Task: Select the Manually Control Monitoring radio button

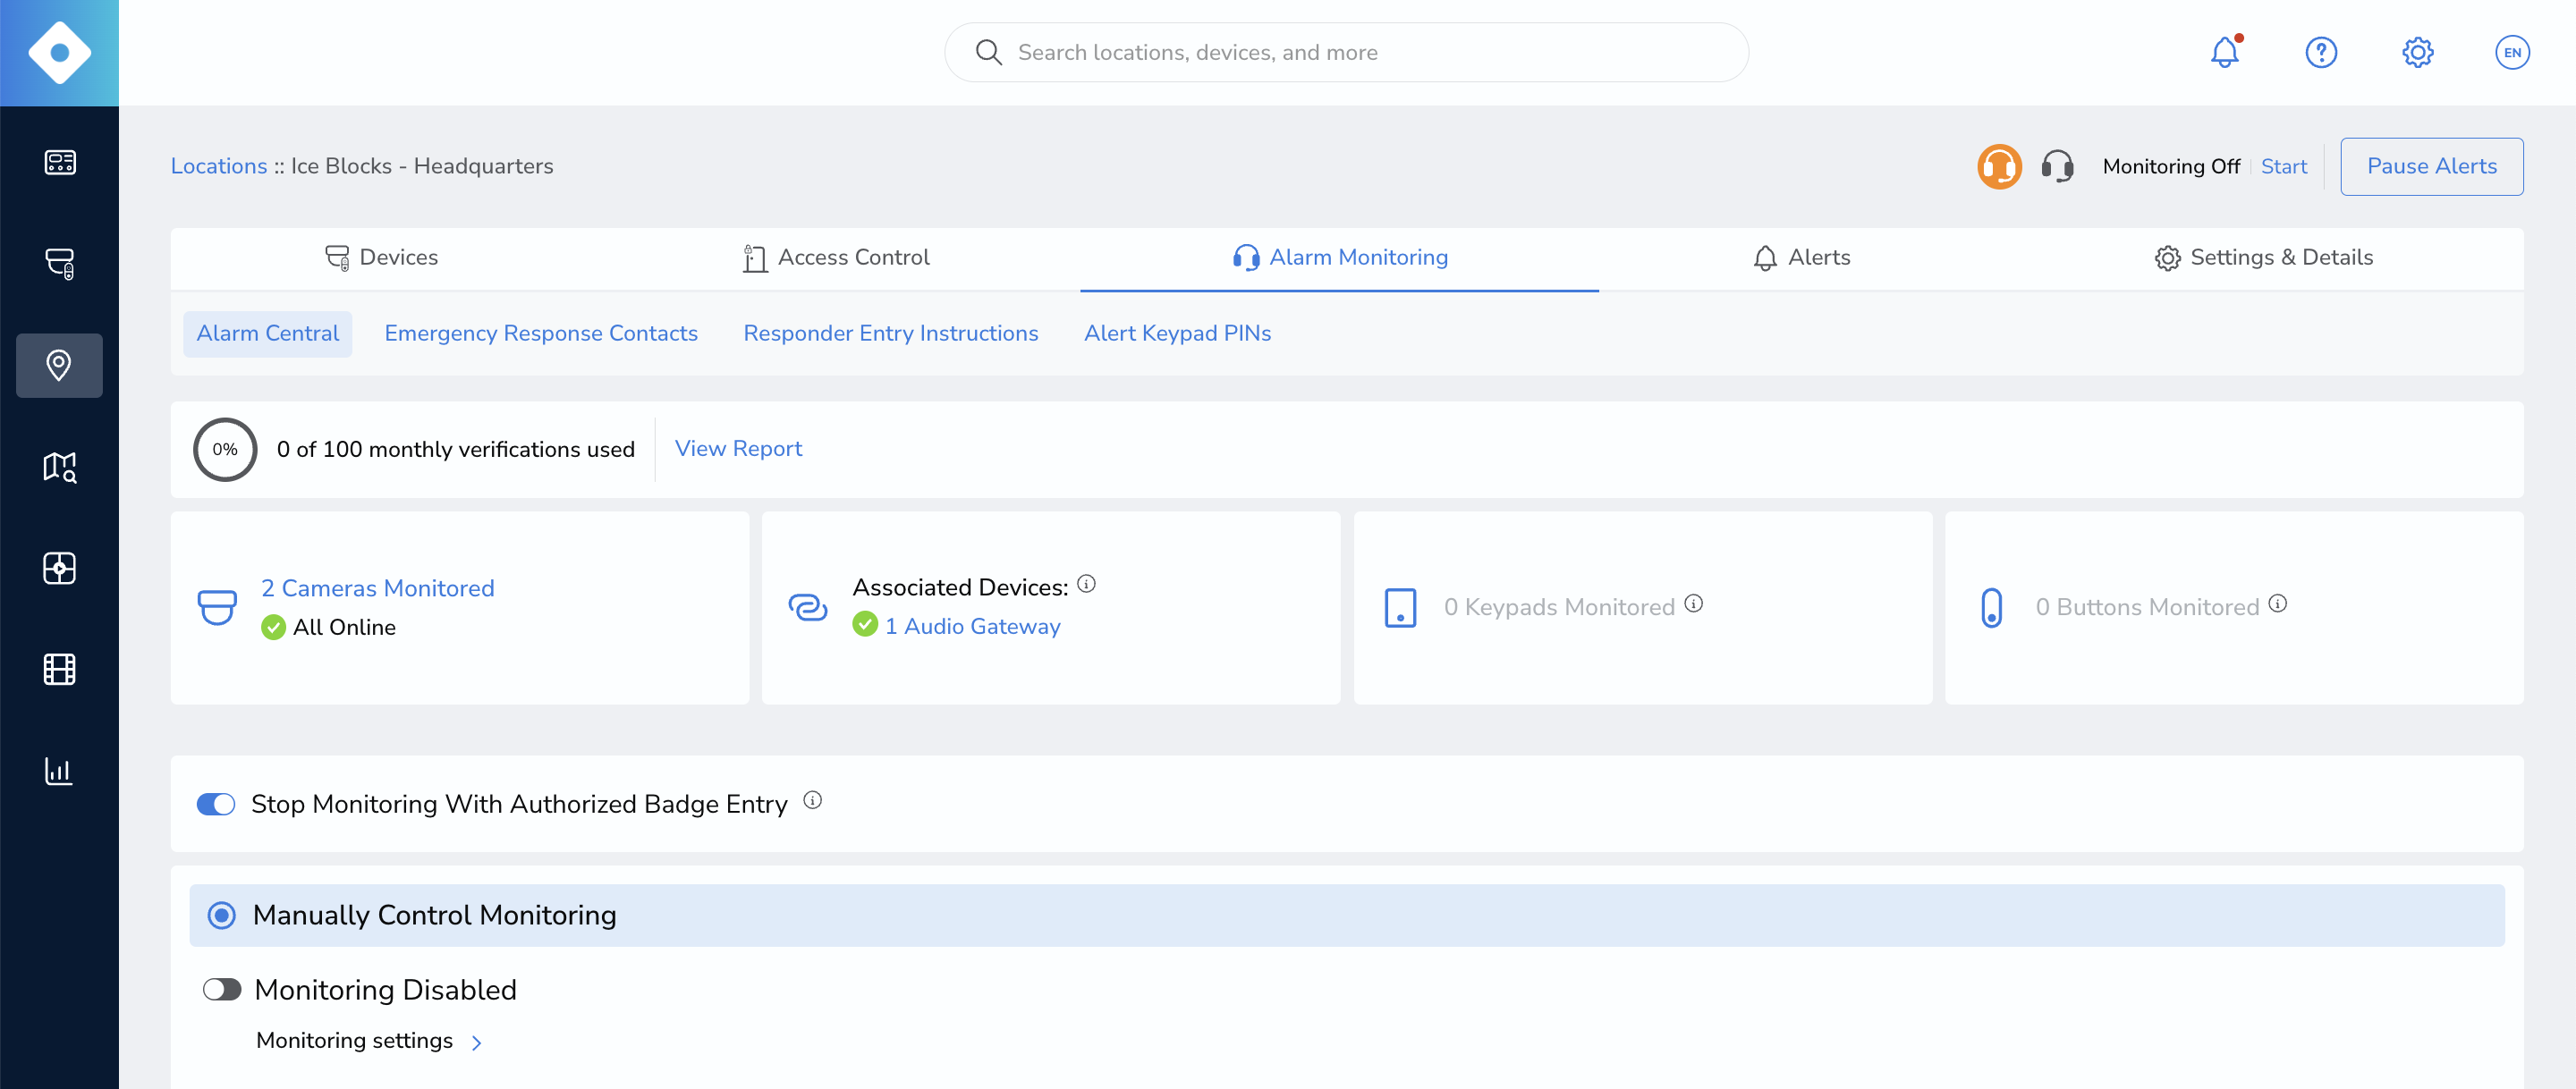Action: [x=220, y=915]
